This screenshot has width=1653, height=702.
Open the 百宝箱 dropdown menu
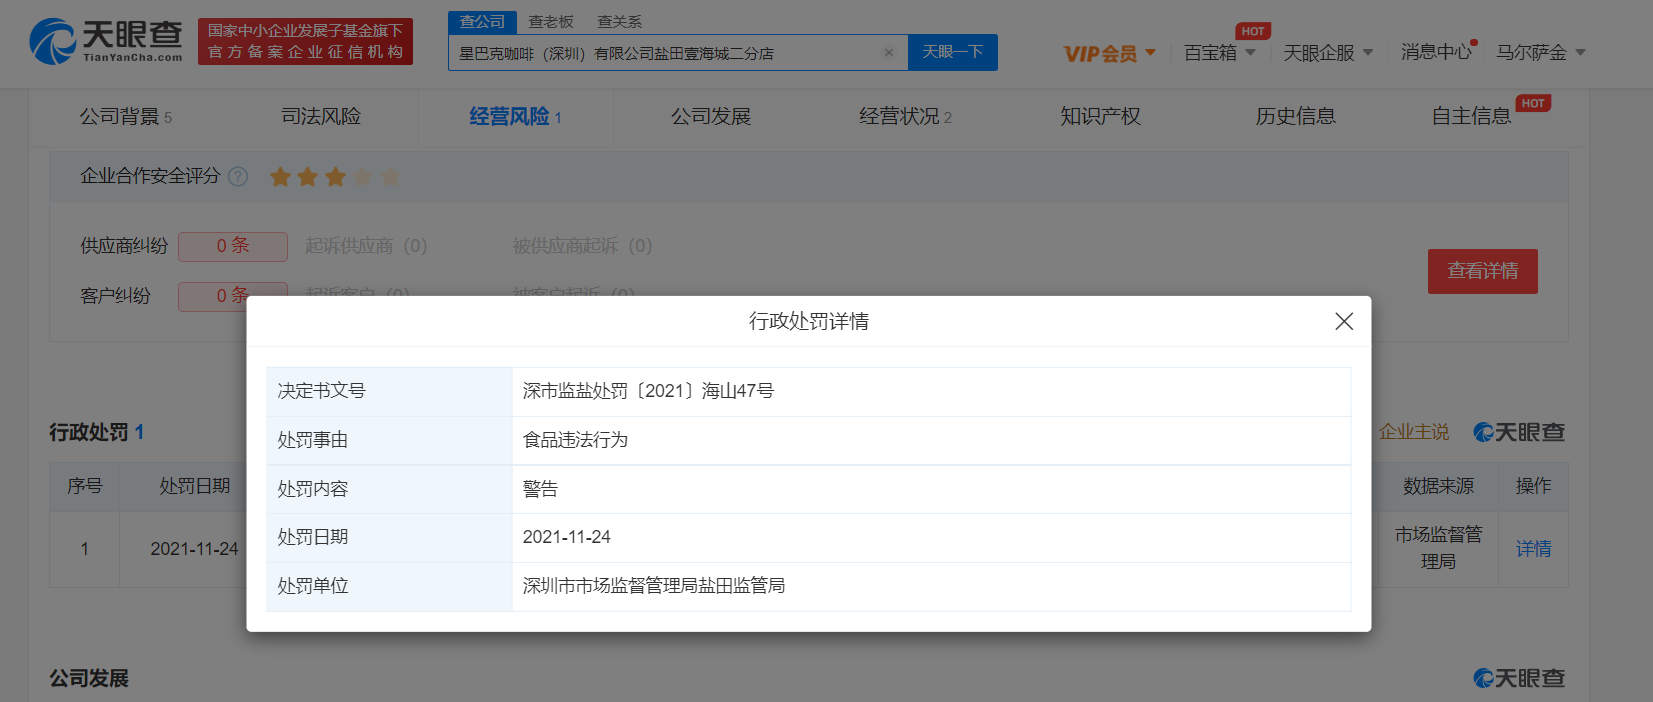[x=1219, y=52]
